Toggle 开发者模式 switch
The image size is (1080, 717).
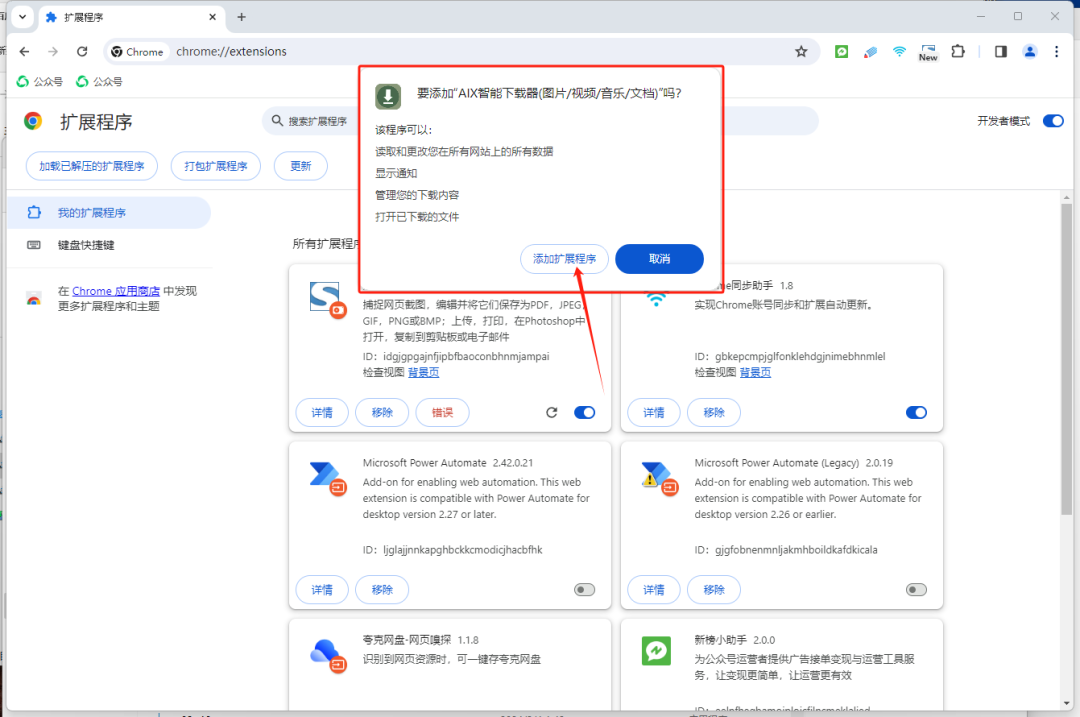pyautogui.click(x=1053, y=121)
